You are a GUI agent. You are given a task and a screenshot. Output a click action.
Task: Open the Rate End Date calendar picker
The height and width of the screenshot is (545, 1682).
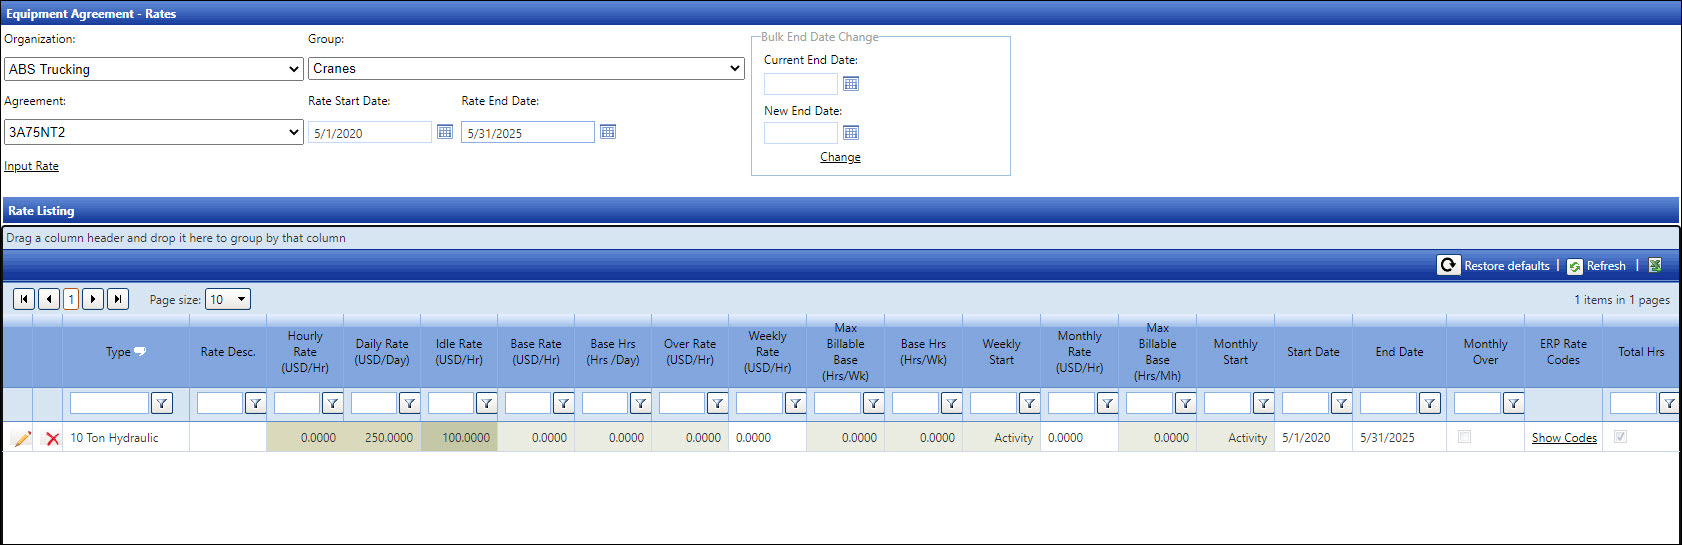tap(608, 132)
